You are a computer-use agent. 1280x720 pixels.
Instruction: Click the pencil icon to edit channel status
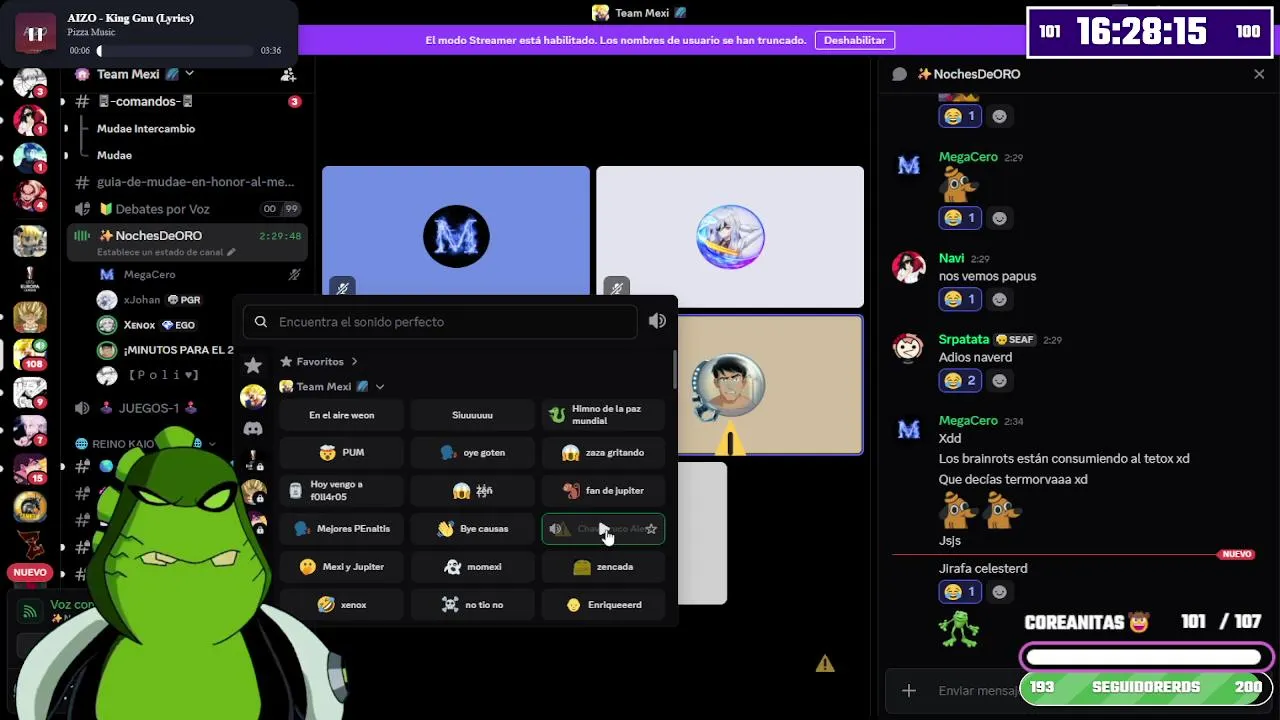click(231, 252)
